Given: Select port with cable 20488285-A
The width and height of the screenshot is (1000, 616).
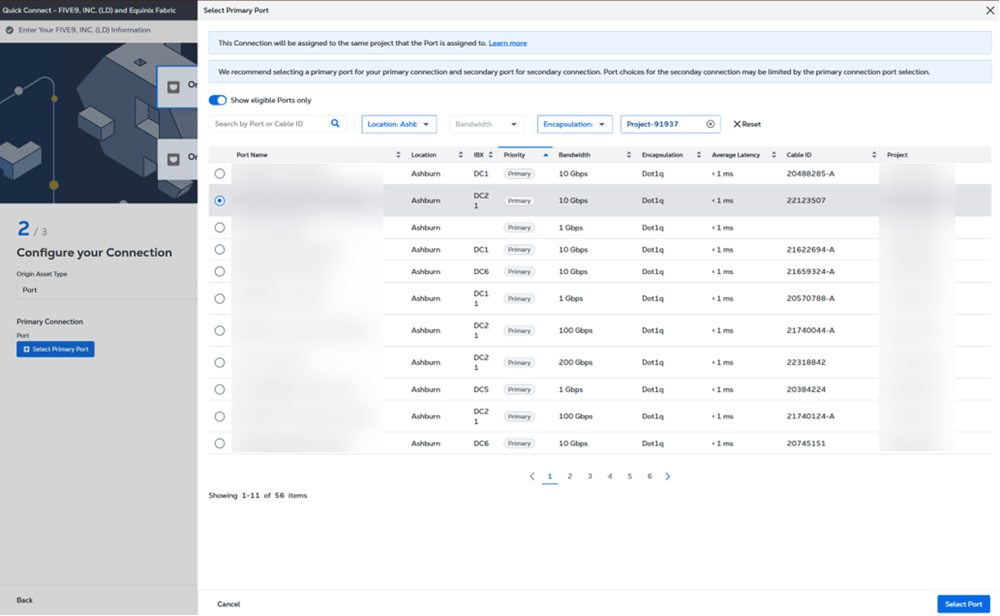Looking at the screenshot, I should [x=219, y=173].
